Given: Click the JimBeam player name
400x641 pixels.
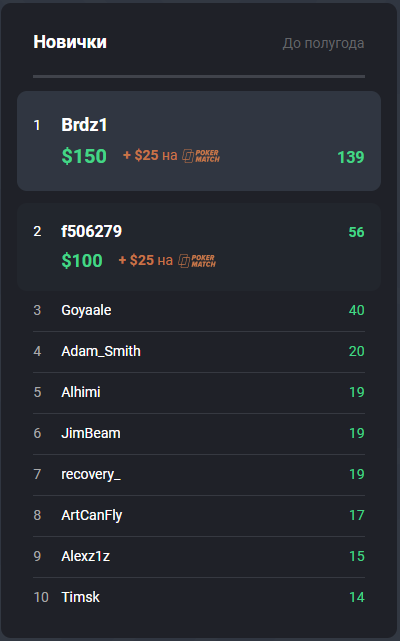Looking at the screenshot, I should tap(91, 433).
